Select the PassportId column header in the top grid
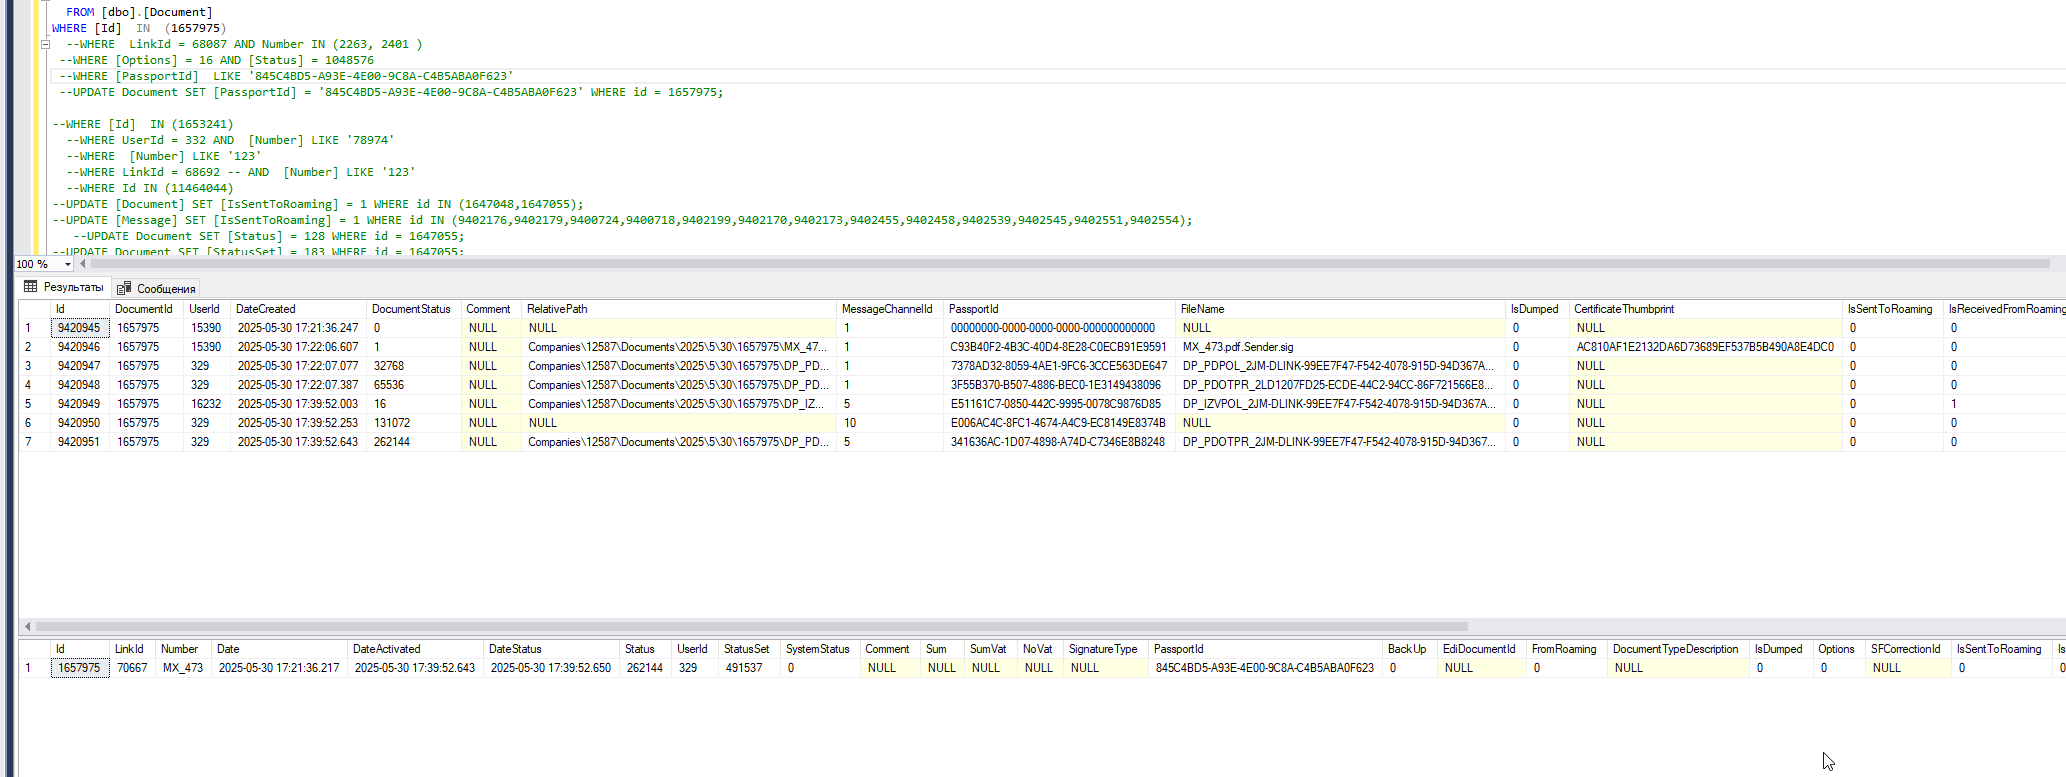Image resolution: width=2066 pixels, height=777 pixels. click(x=973, y=309)
